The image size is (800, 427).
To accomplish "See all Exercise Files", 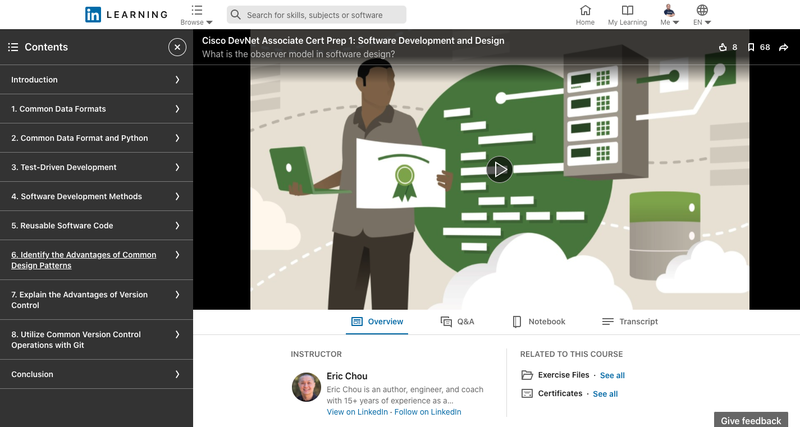I will pyautogui.click(x=612, y=375).
